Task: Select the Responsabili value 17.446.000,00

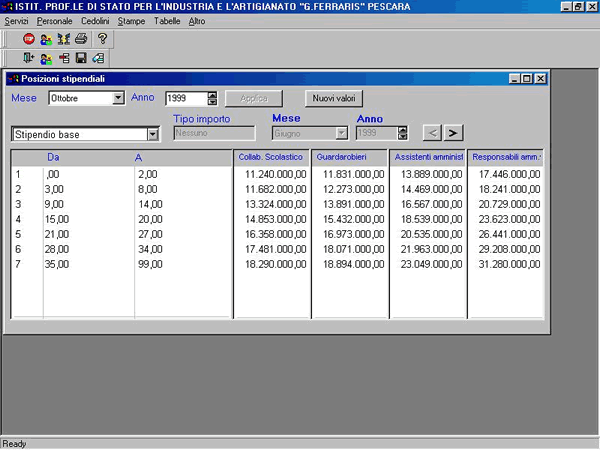Action: click(x=510, y=174)
